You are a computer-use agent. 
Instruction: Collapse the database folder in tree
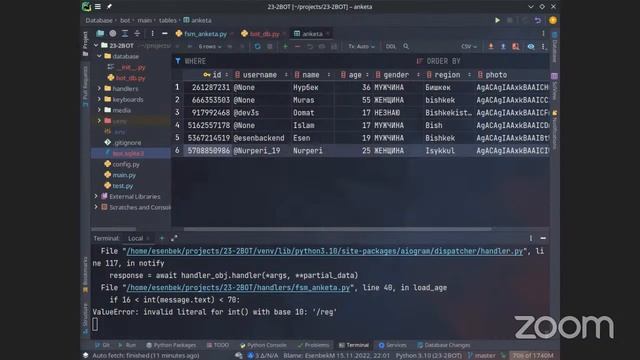pyautogui.click(x=100, y=56)
